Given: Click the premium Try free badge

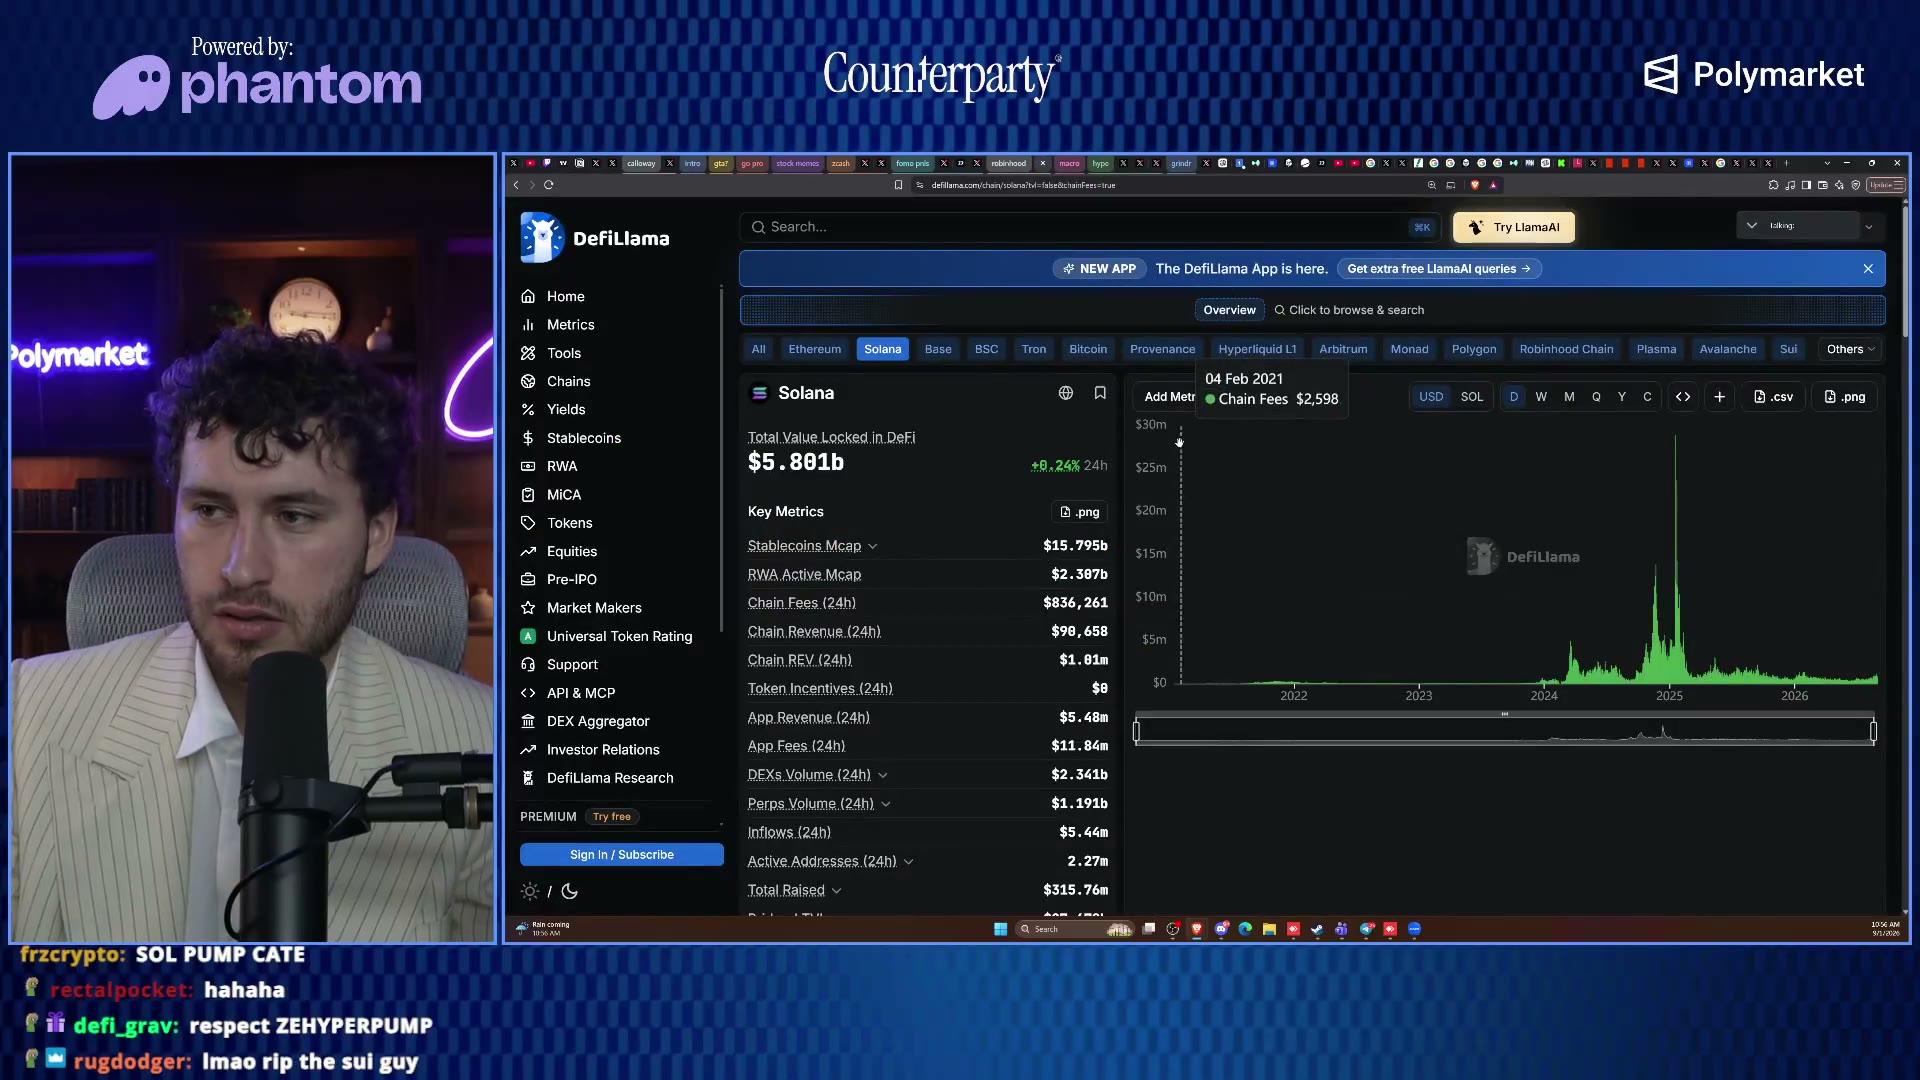Looking at the screenshot, I should point(612,817).
